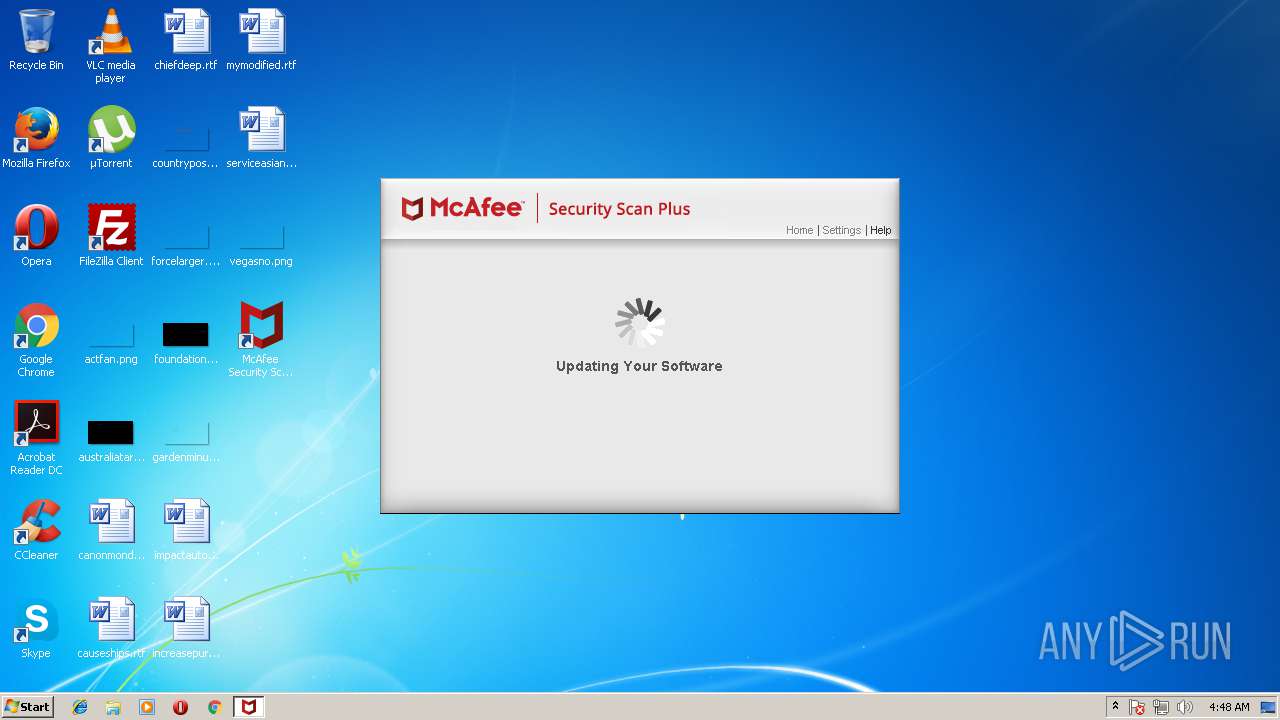Select the mymodified.rtf document
The image size is (1280, 720).
click(x=261, y=40)
